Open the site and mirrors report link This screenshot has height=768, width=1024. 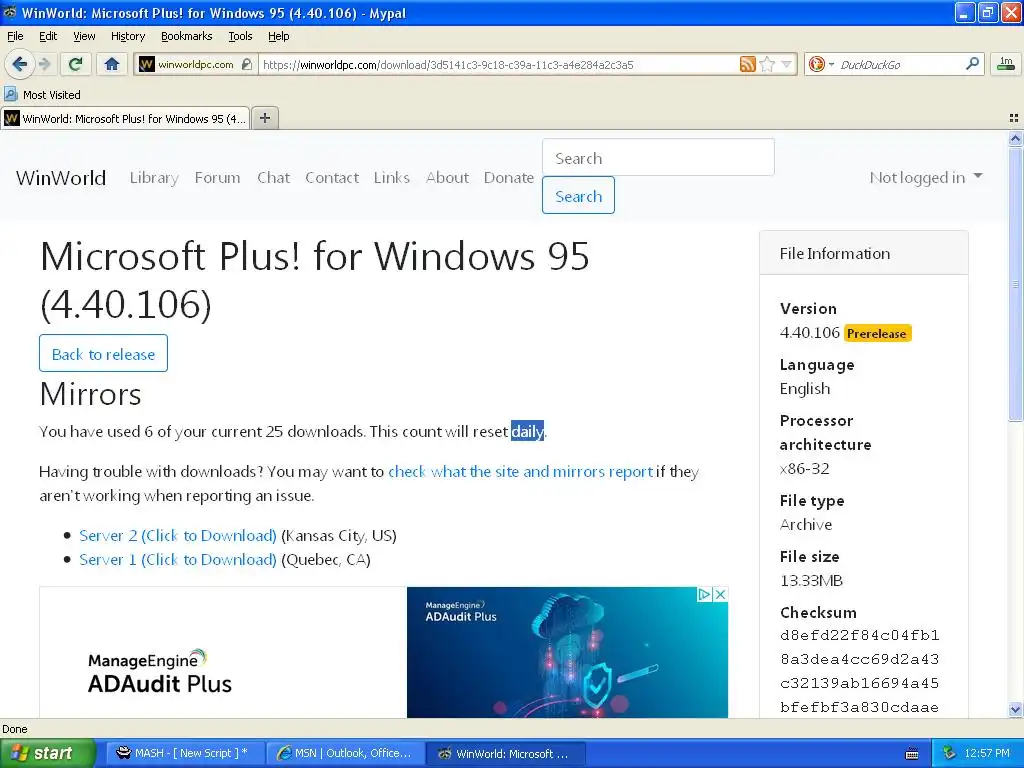coord(520,472)
